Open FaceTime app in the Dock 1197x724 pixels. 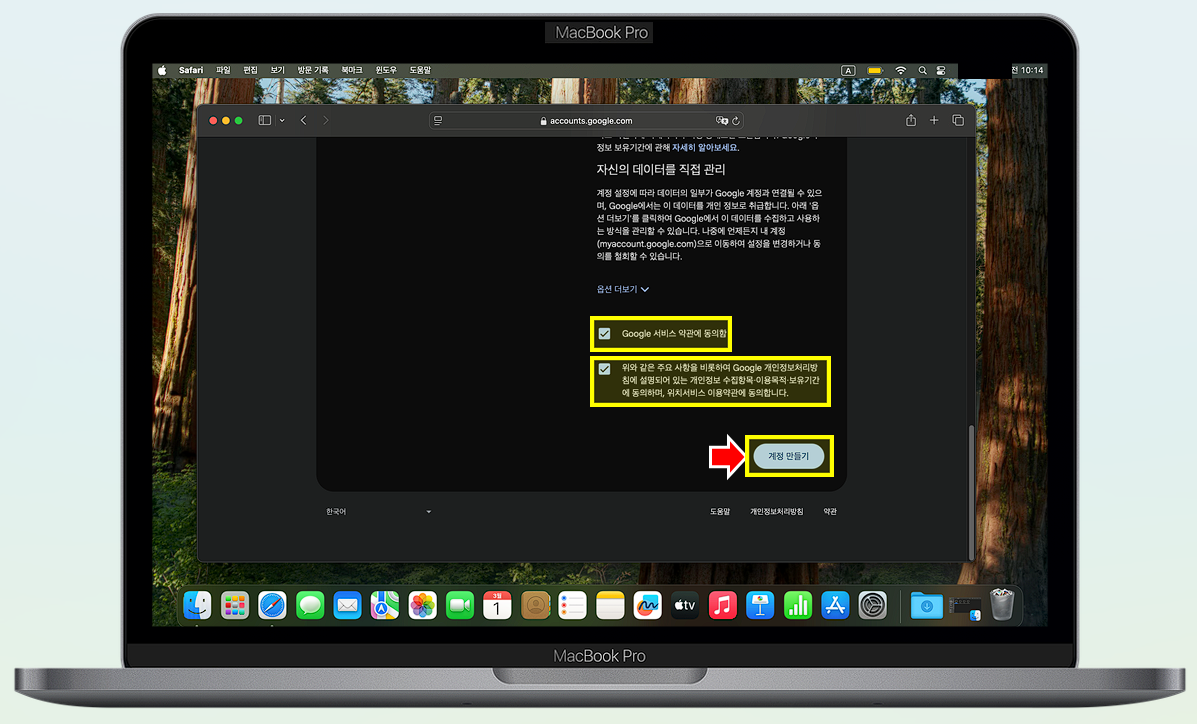click(x=460, y=606)
